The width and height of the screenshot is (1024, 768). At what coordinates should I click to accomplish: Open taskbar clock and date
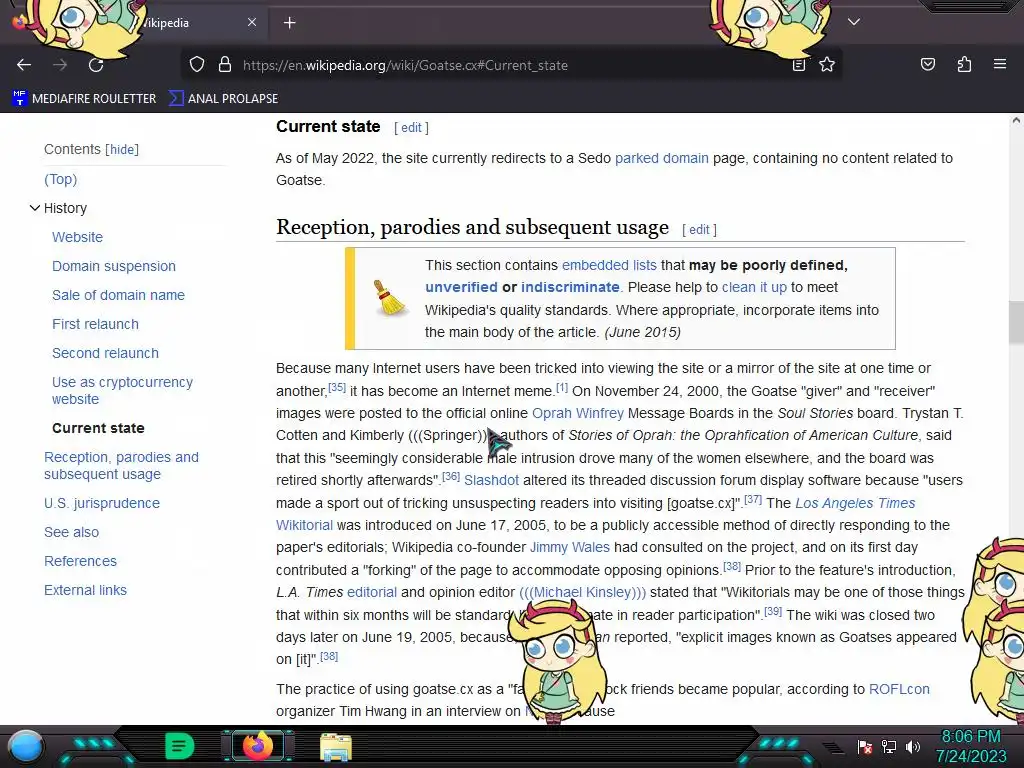(x=971, y=746)
